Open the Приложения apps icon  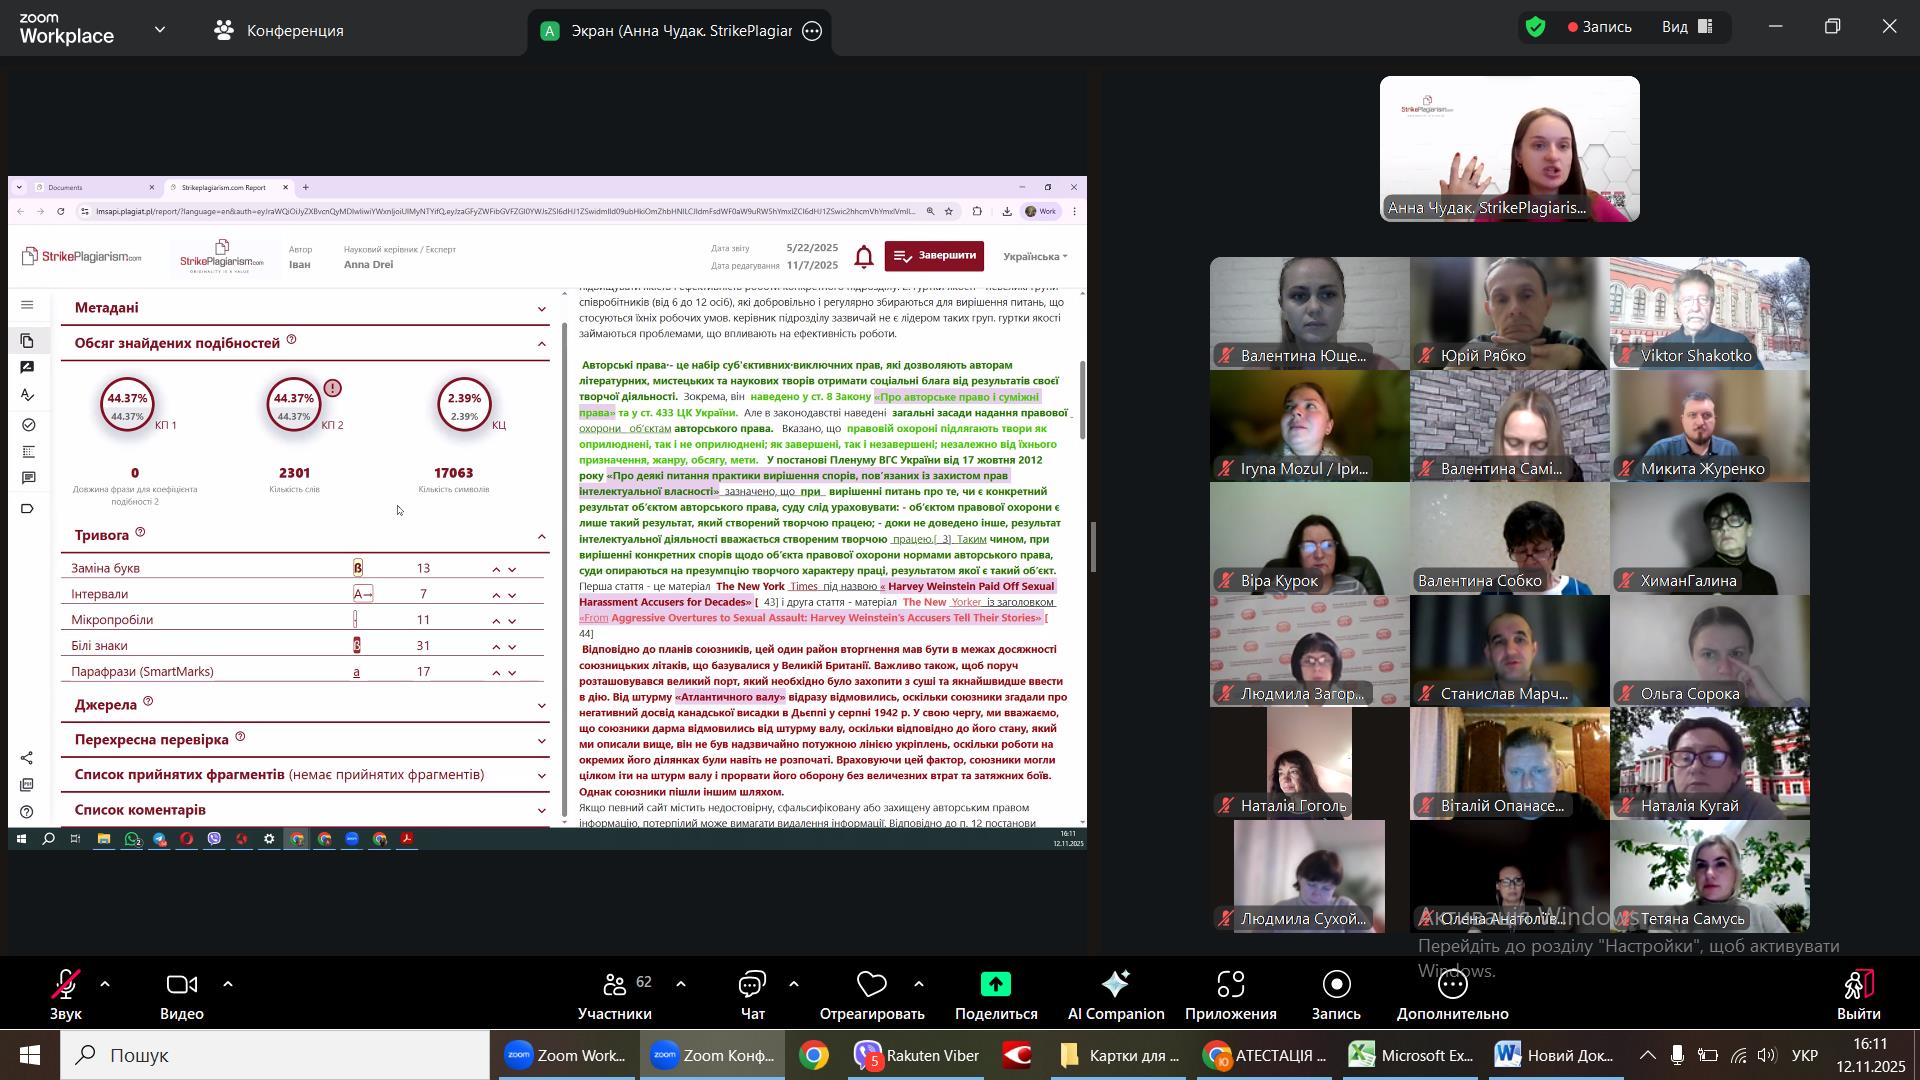click(1230, 986)
